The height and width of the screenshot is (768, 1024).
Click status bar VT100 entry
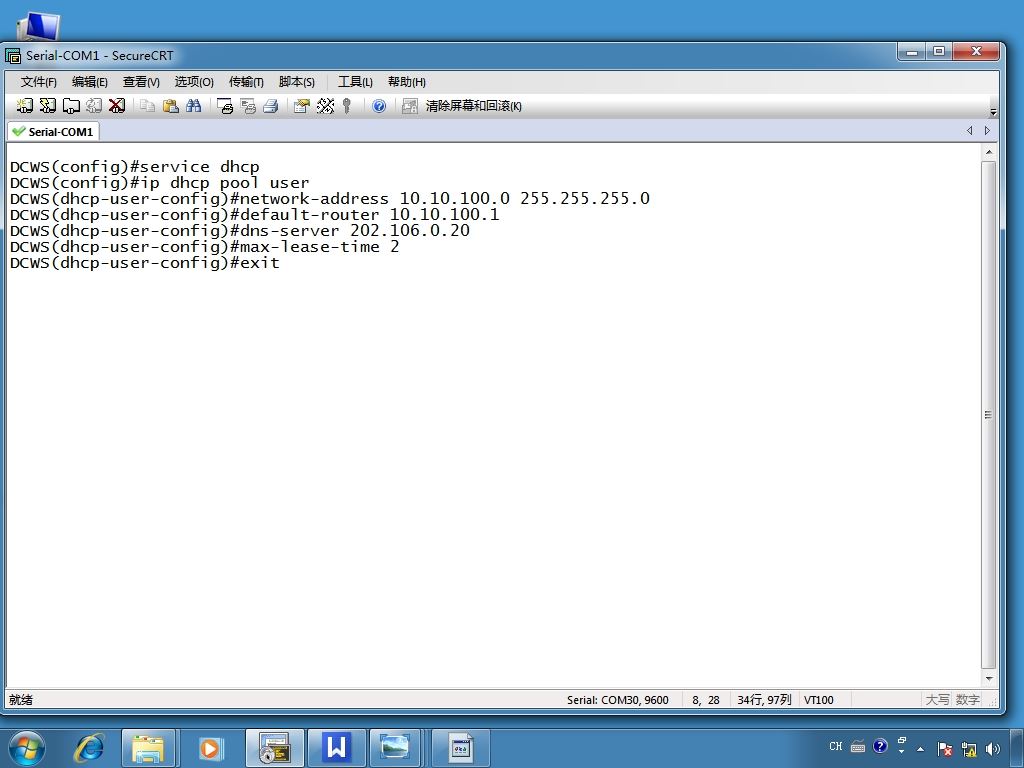819,700
